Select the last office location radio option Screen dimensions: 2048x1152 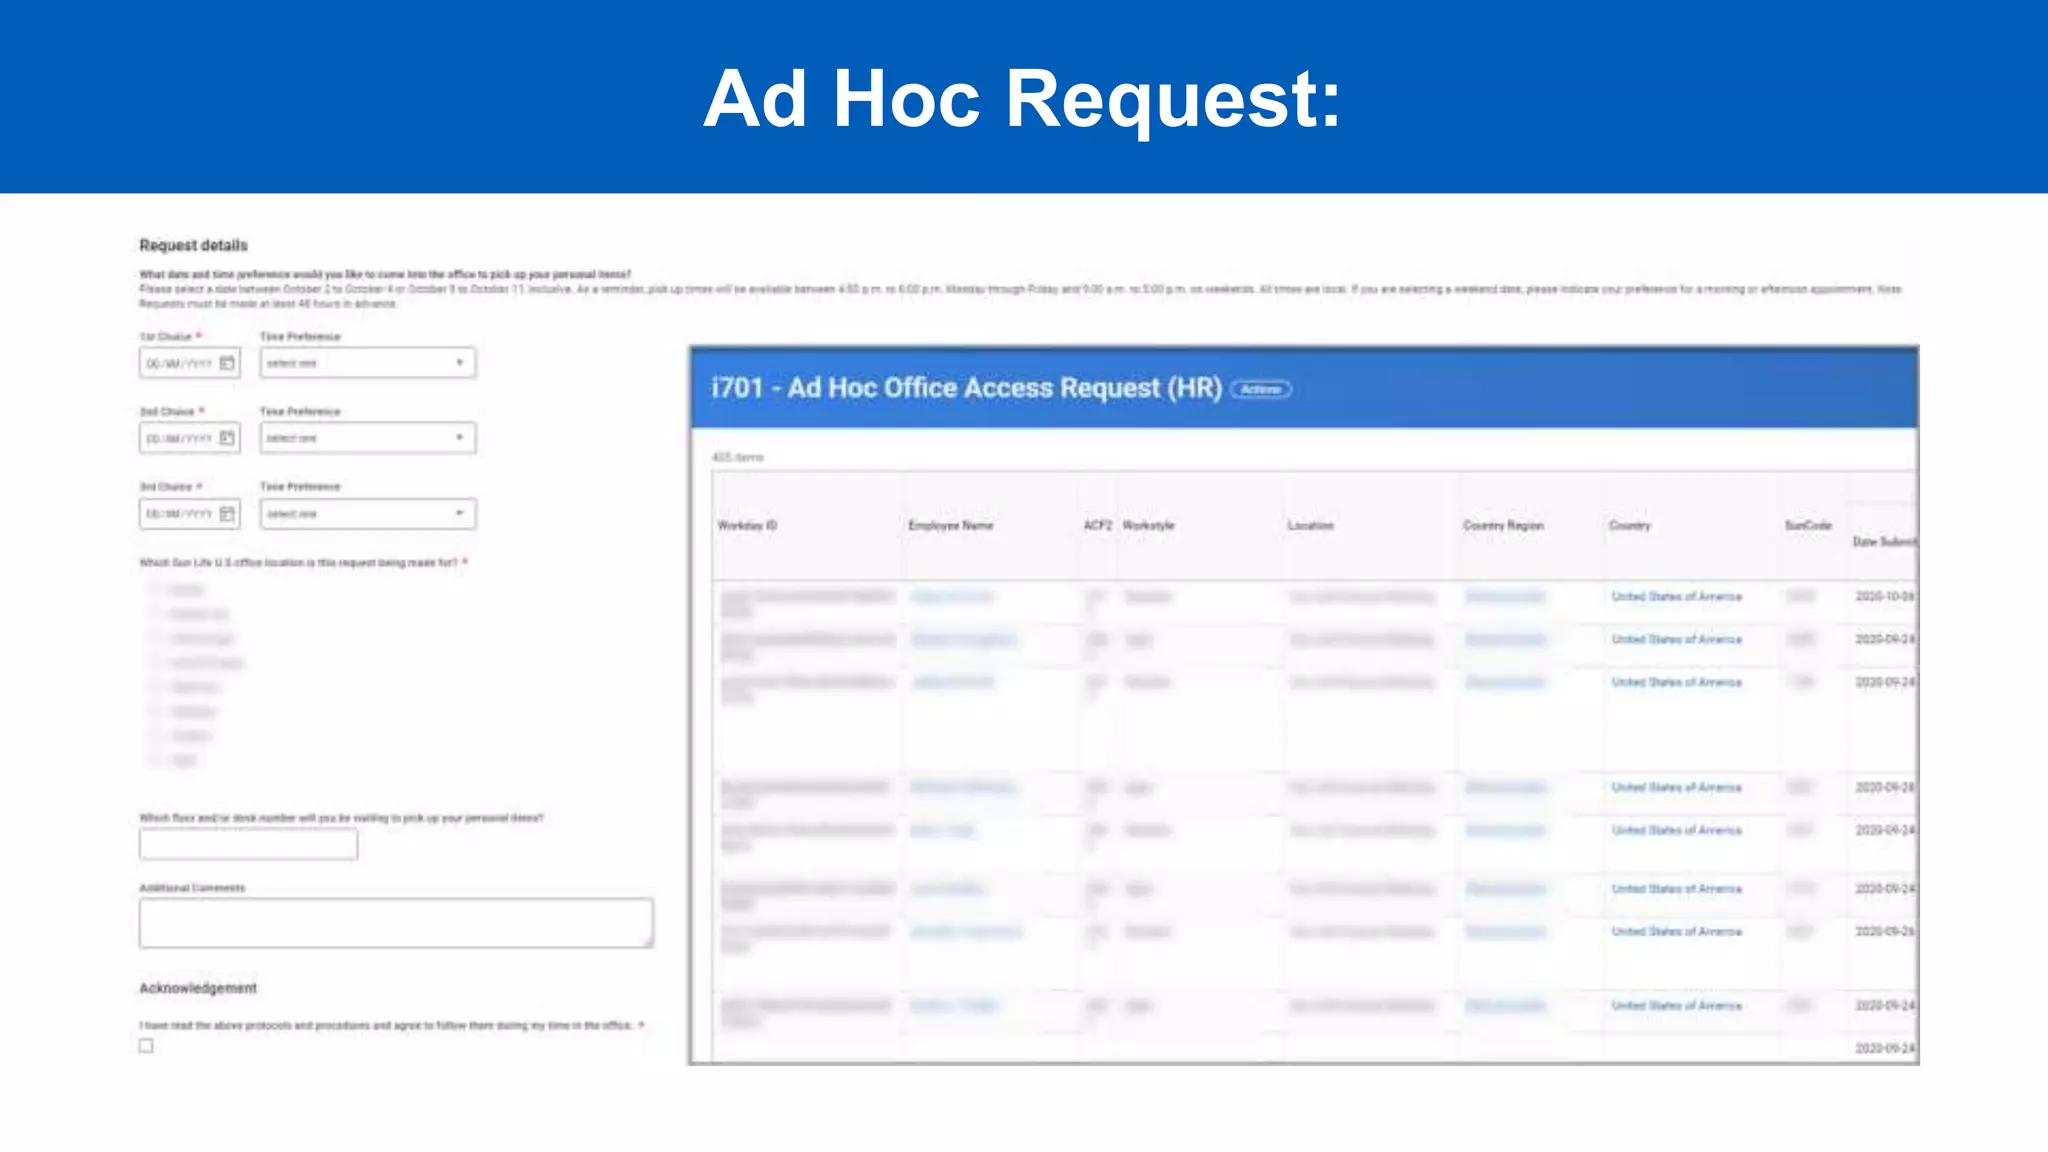pos(156,760)
